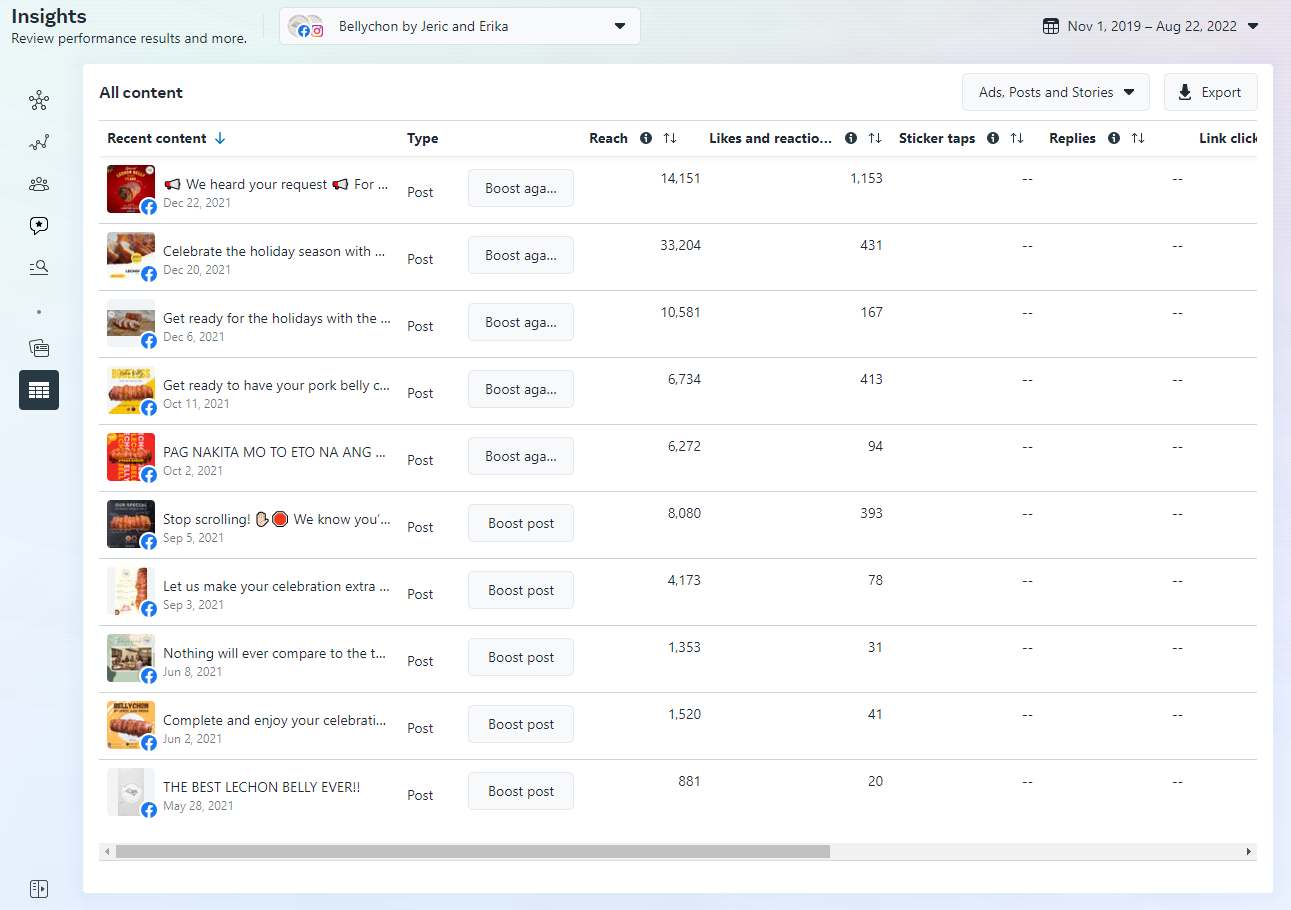
Task: Click the sort arrow beside Recent content
Action: click(x=220, y=139)
